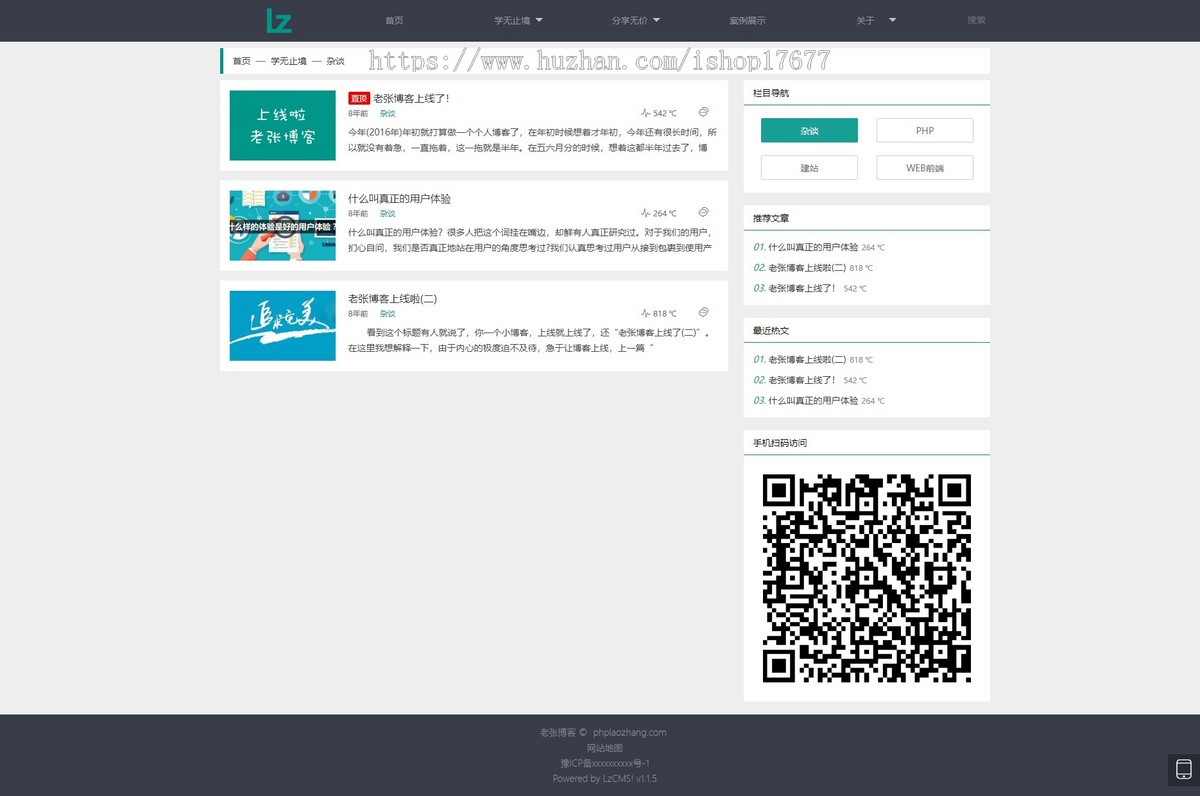Go to 首页 in the top navigation
1200x796 pixels.
tap(394, 20)
